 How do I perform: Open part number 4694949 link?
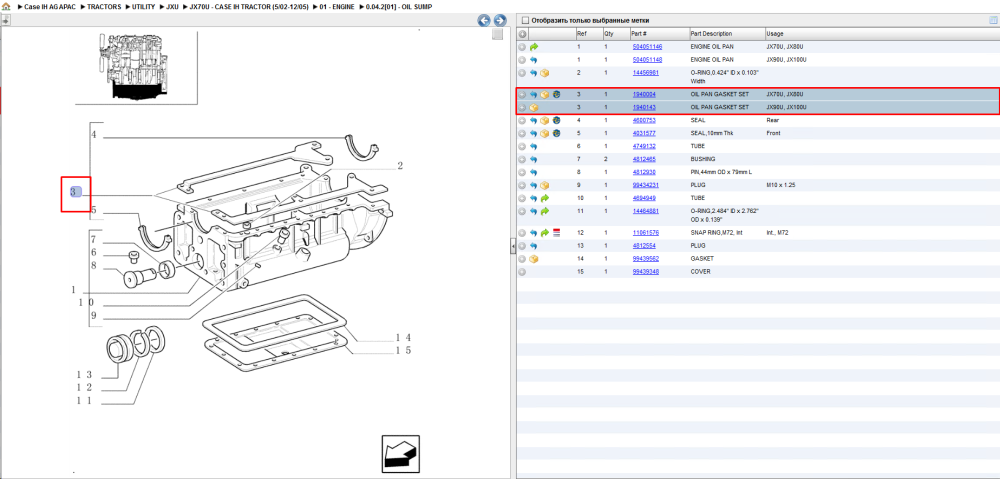[643, 198]
